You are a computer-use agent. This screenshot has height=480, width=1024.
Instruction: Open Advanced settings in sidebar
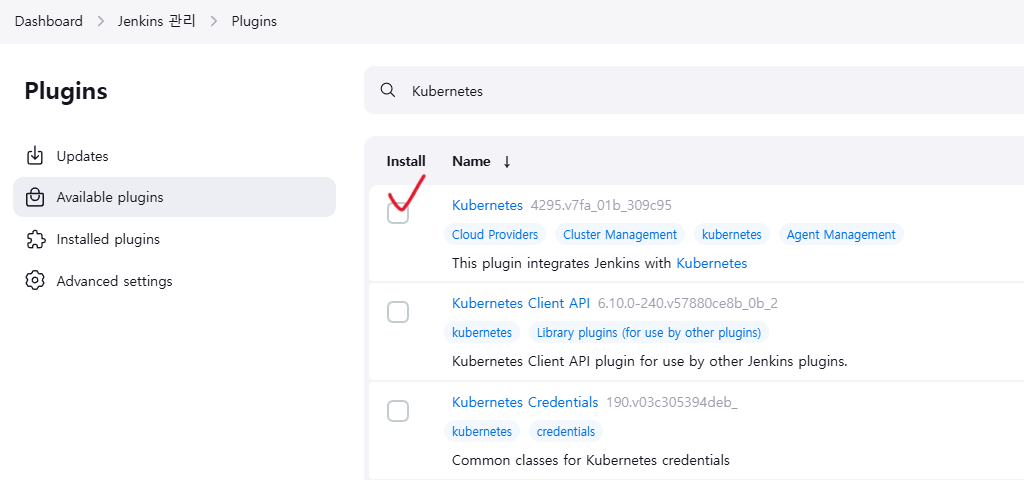click(x=174, y=281)
